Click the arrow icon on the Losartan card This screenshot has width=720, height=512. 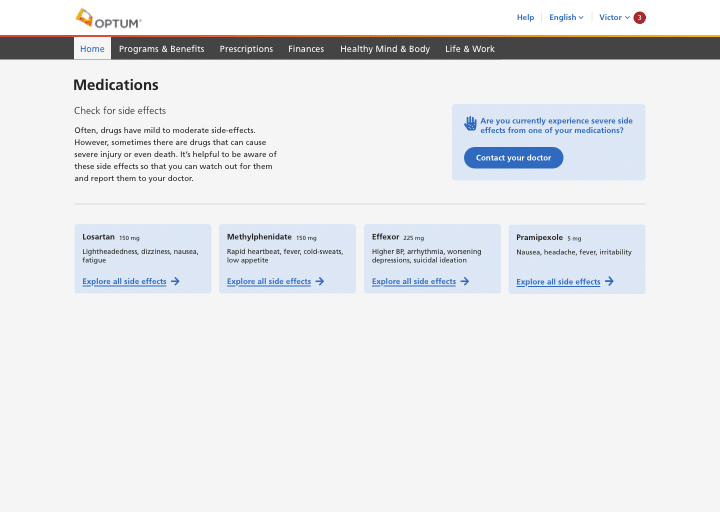pos(175,282)
